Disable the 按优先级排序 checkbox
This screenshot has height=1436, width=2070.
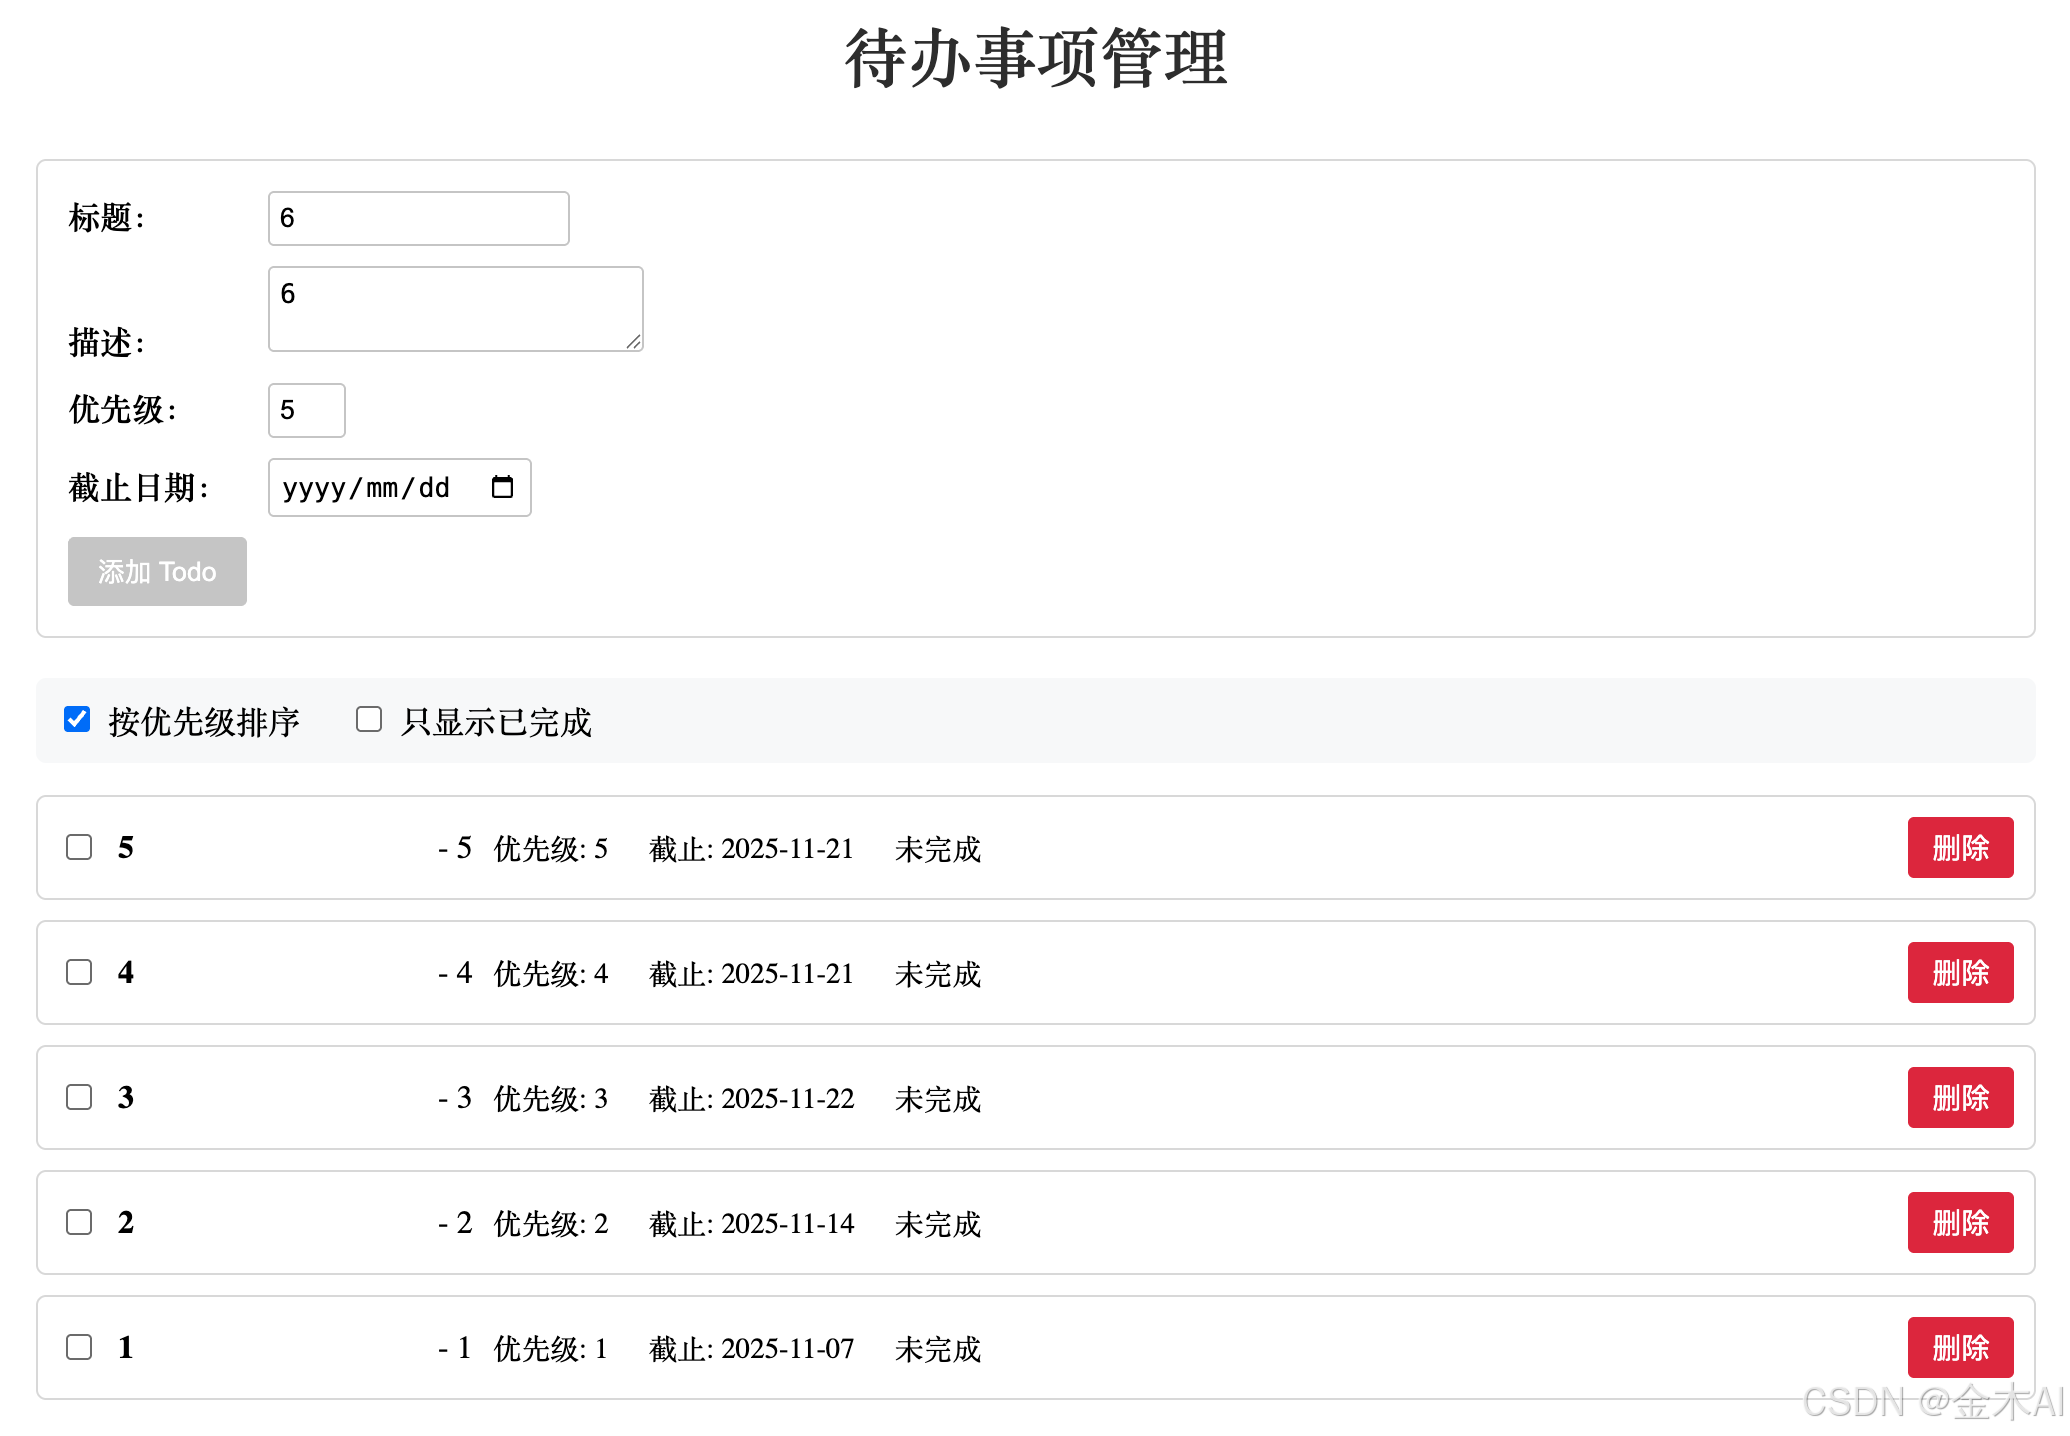[76, 719]
